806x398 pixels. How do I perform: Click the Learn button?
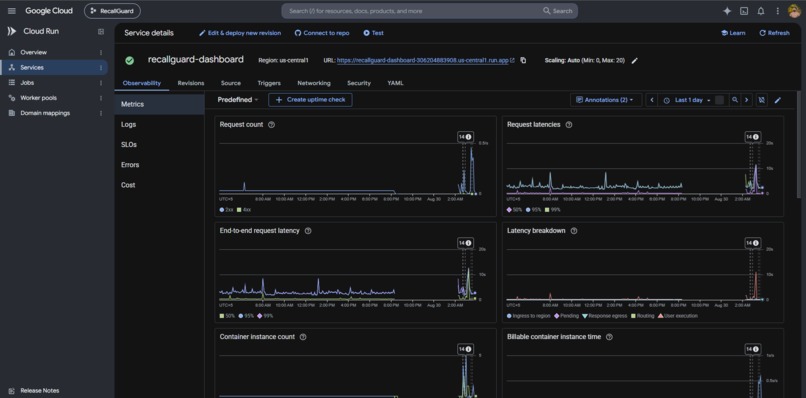coord(733,33)
